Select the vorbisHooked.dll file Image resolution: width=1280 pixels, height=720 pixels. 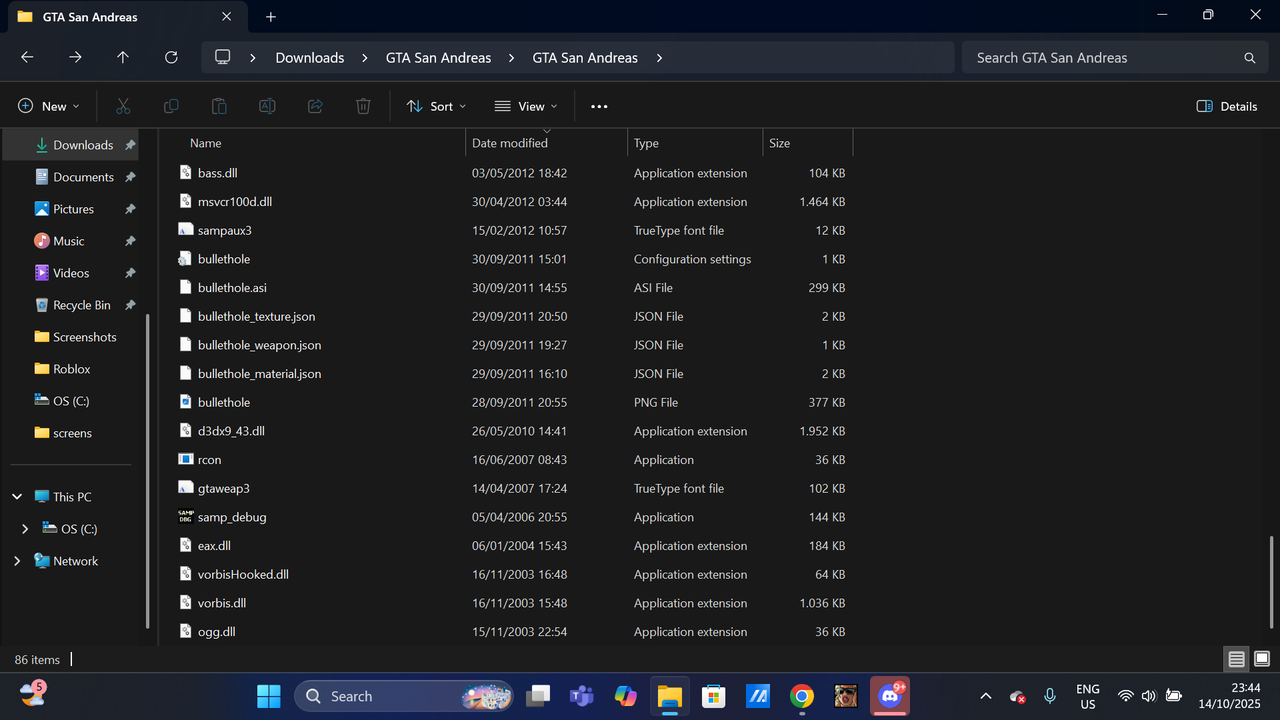(x=243, y=575)
